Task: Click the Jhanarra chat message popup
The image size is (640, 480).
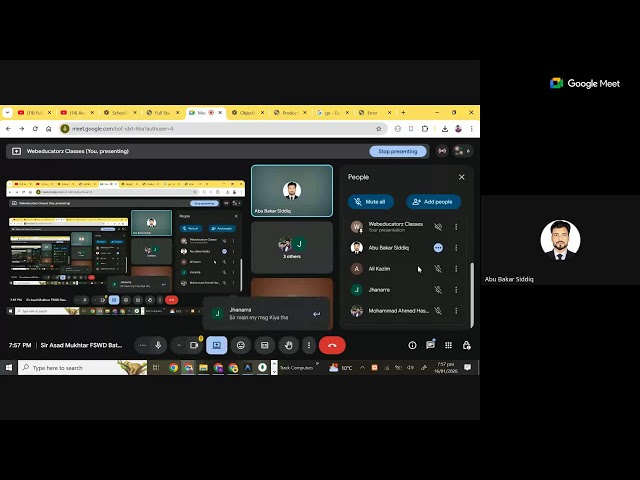Action: (266, 313)
